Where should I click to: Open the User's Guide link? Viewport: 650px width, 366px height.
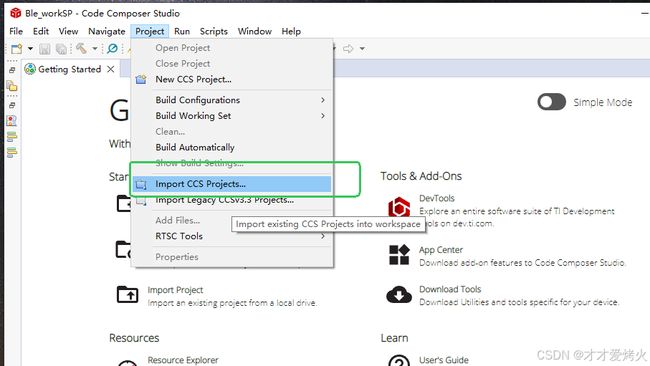tap(444, 360)
